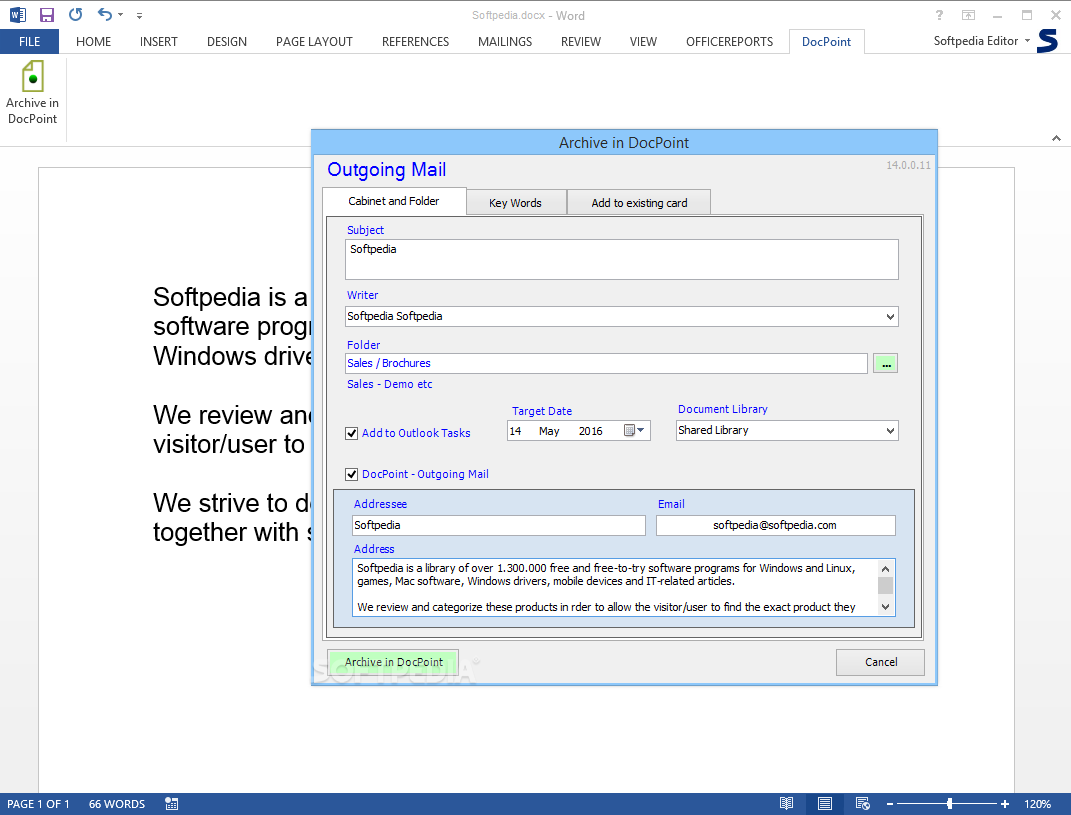
Task: Click PAGE 1 OF 1 in status bar
Action: [x=38, y=804]
